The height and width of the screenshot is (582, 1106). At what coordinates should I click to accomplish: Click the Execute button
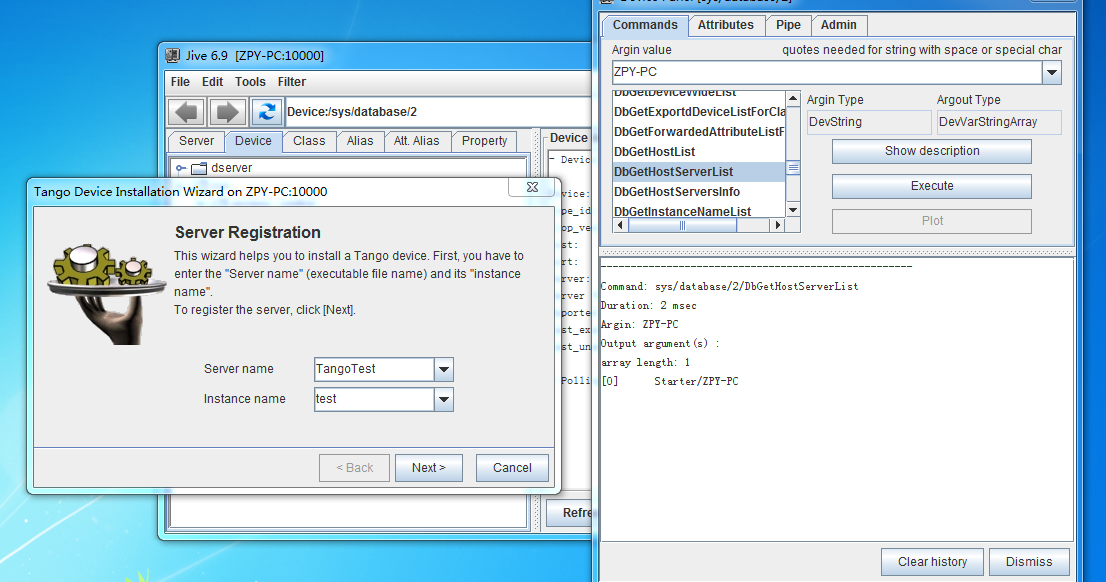(x=932, y=186)
